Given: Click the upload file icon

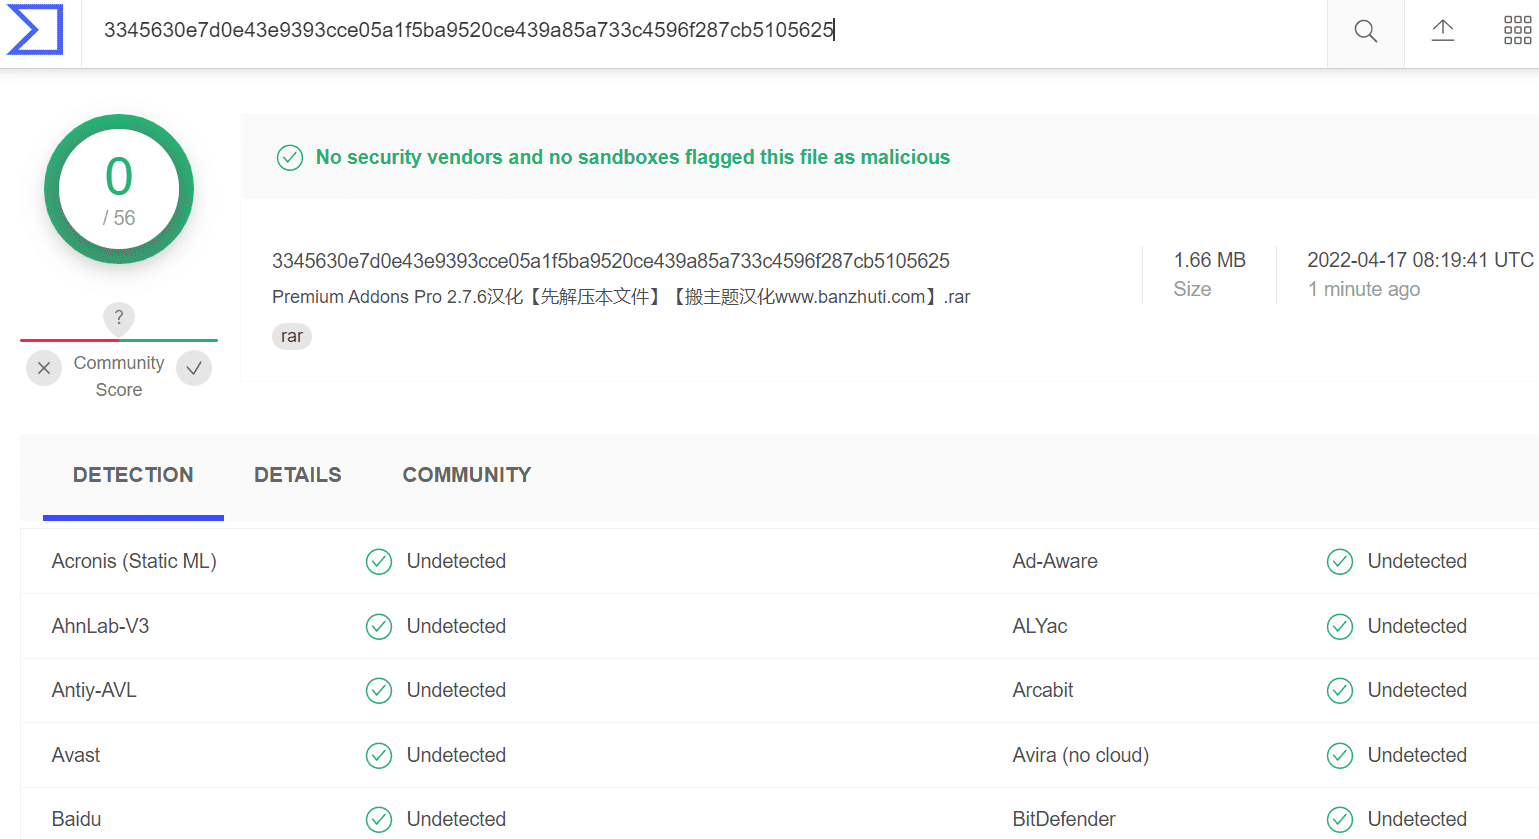Looking at the screenshot, I should click(x=1442, y=30).
